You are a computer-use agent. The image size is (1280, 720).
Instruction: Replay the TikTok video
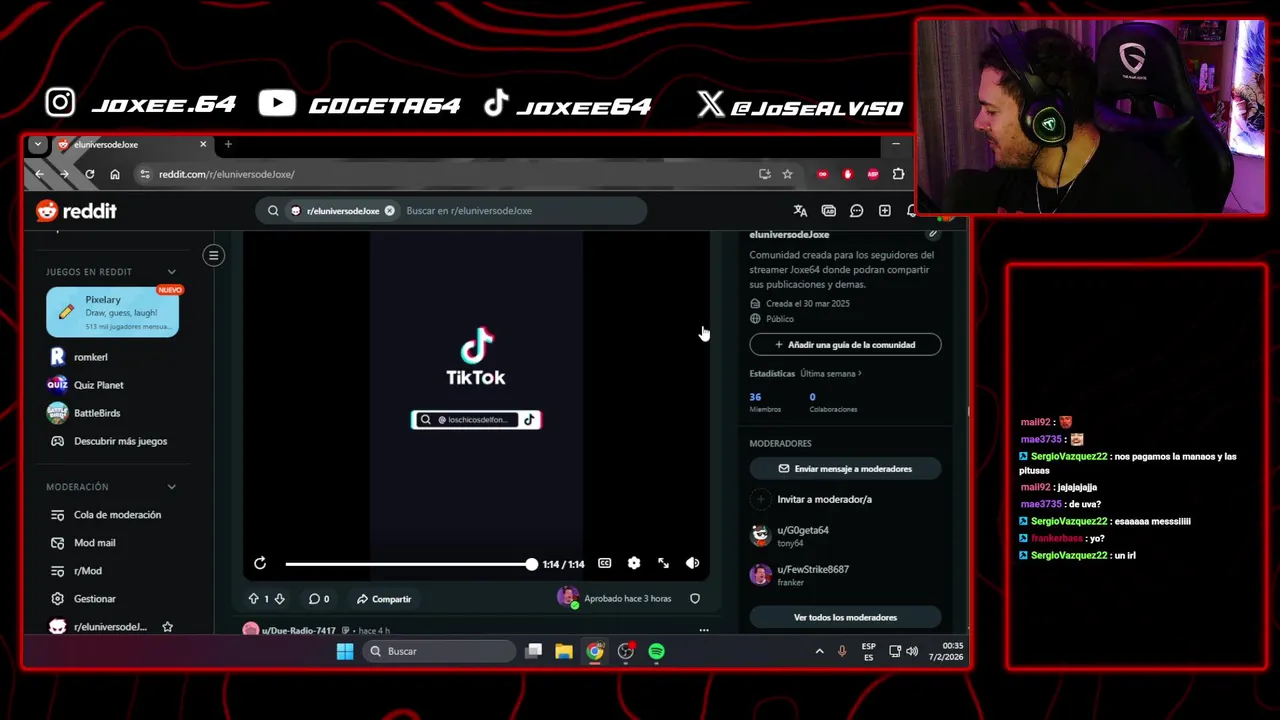tap(260, 564)
